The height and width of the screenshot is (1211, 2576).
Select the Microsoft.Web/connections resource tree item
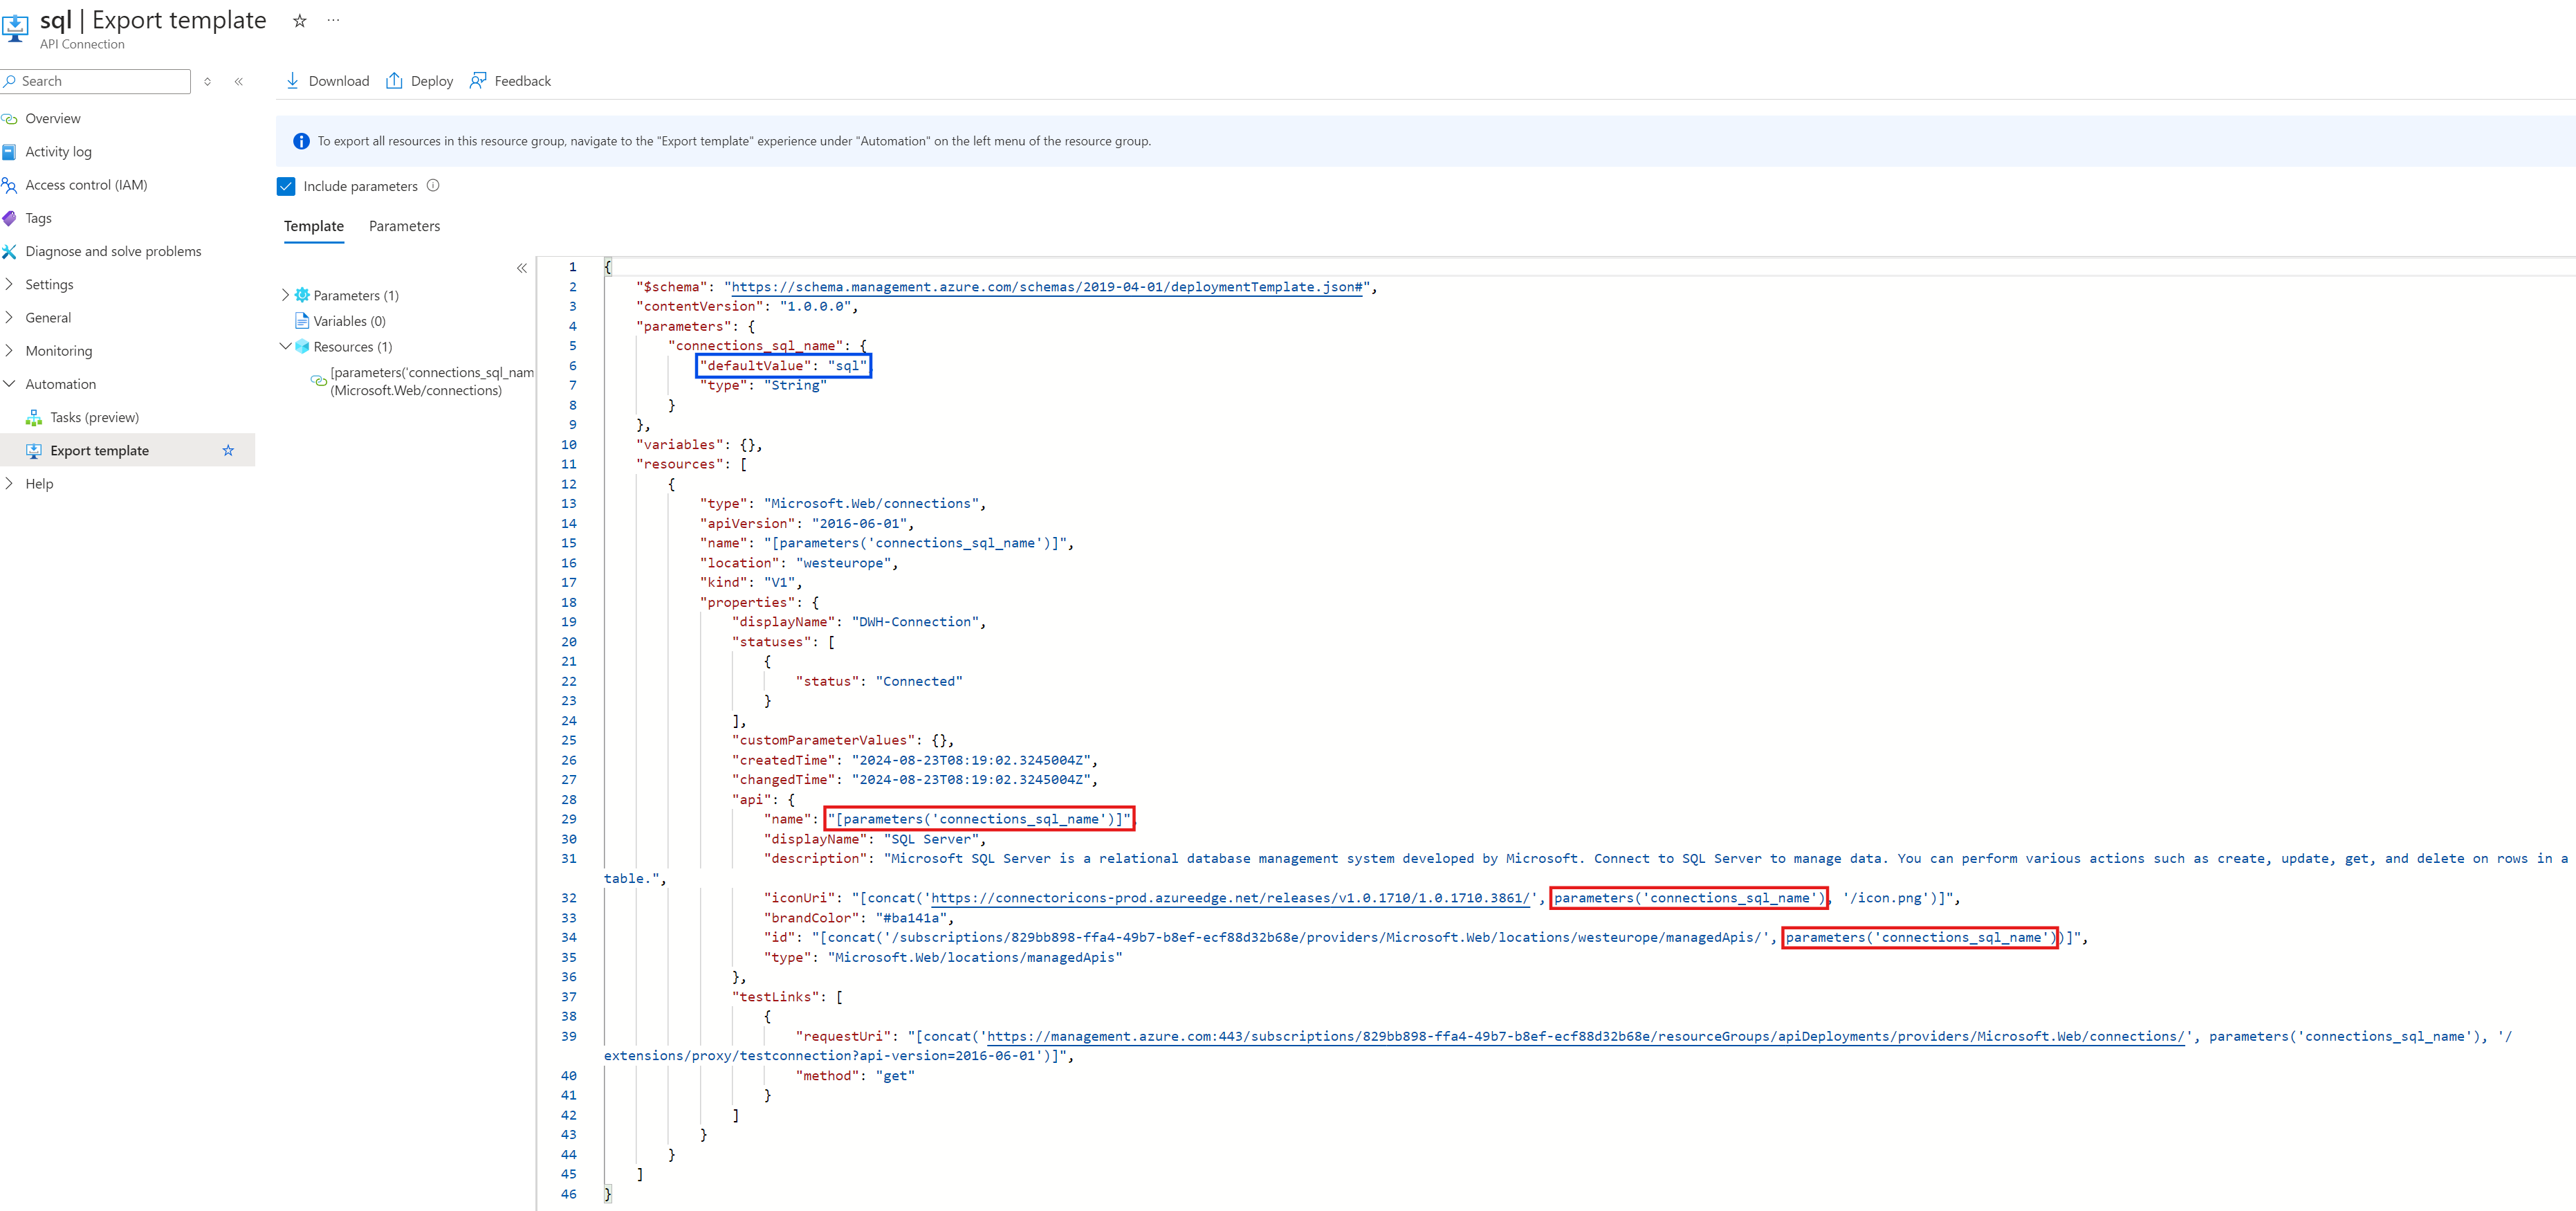coord(432,381)
